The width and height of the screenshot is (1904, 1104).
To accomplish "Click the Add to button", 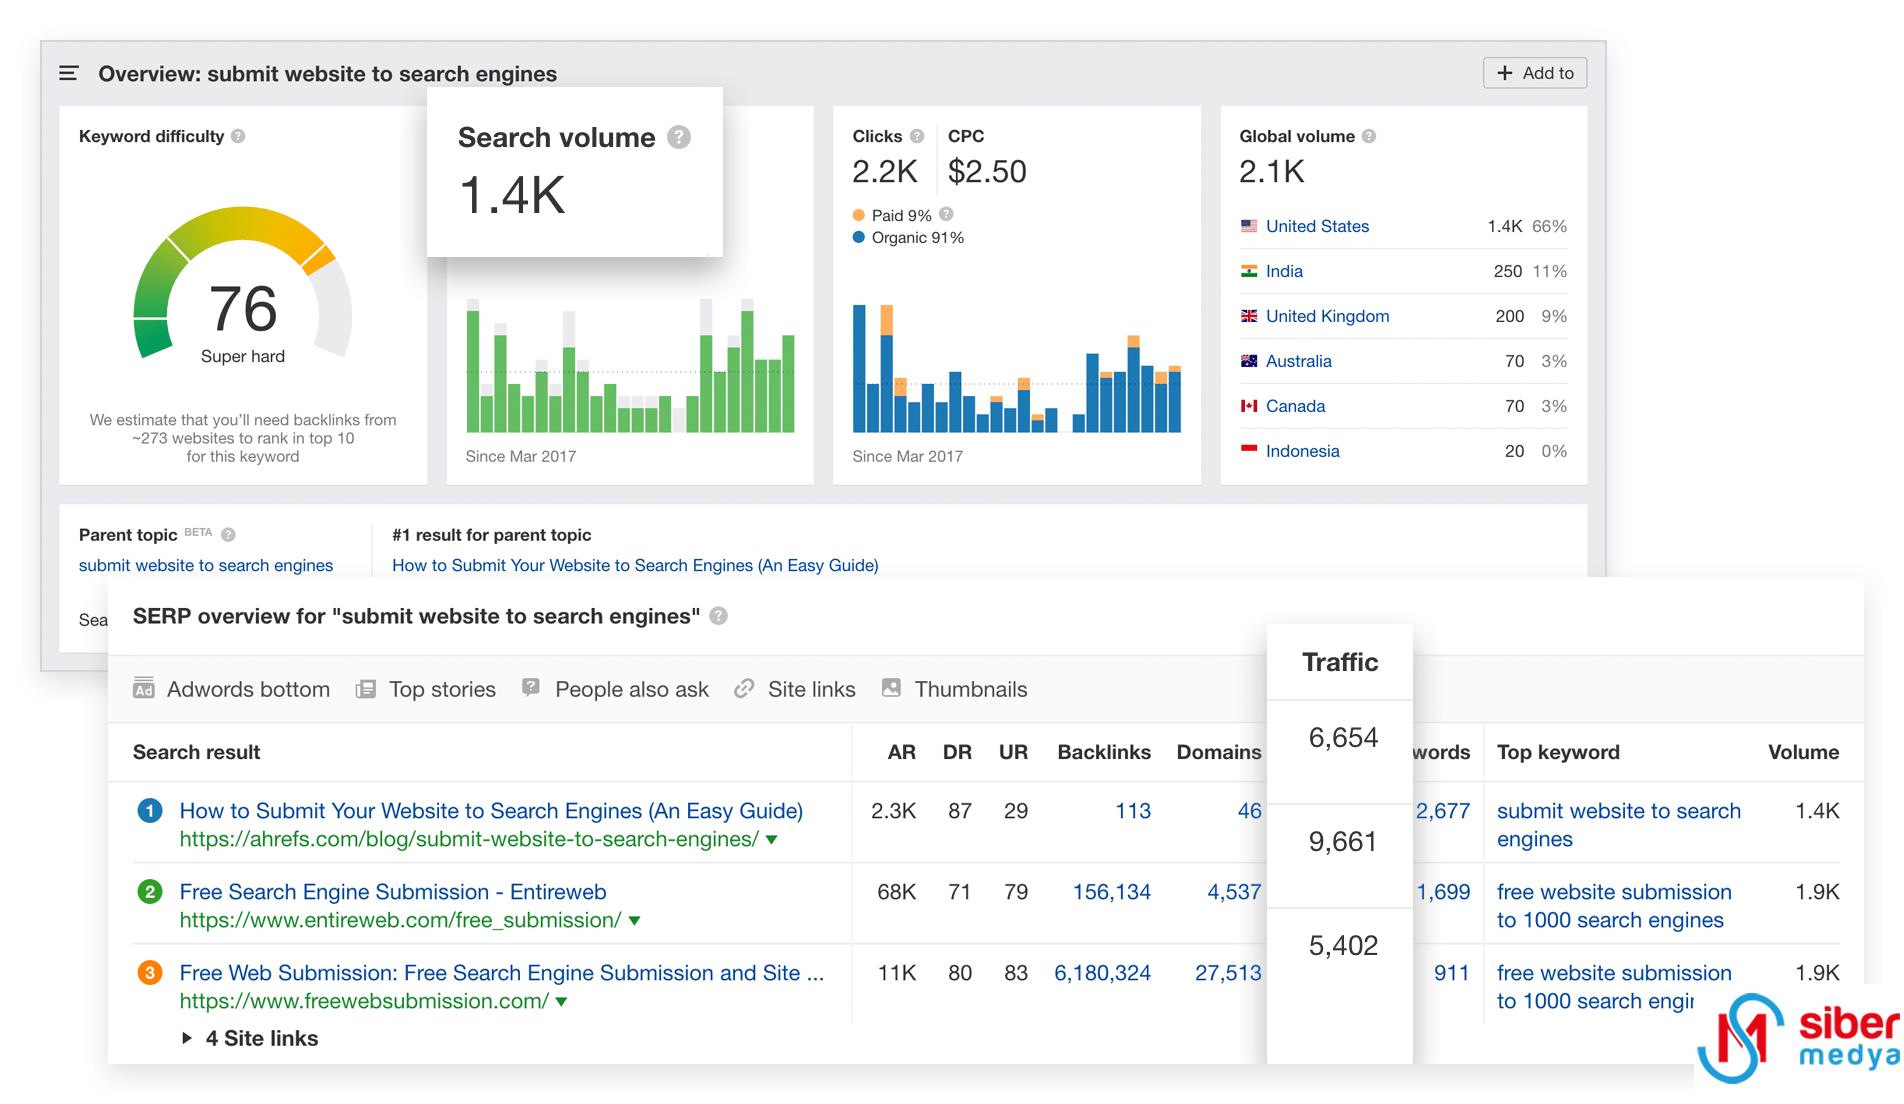I will point(1535,73).
